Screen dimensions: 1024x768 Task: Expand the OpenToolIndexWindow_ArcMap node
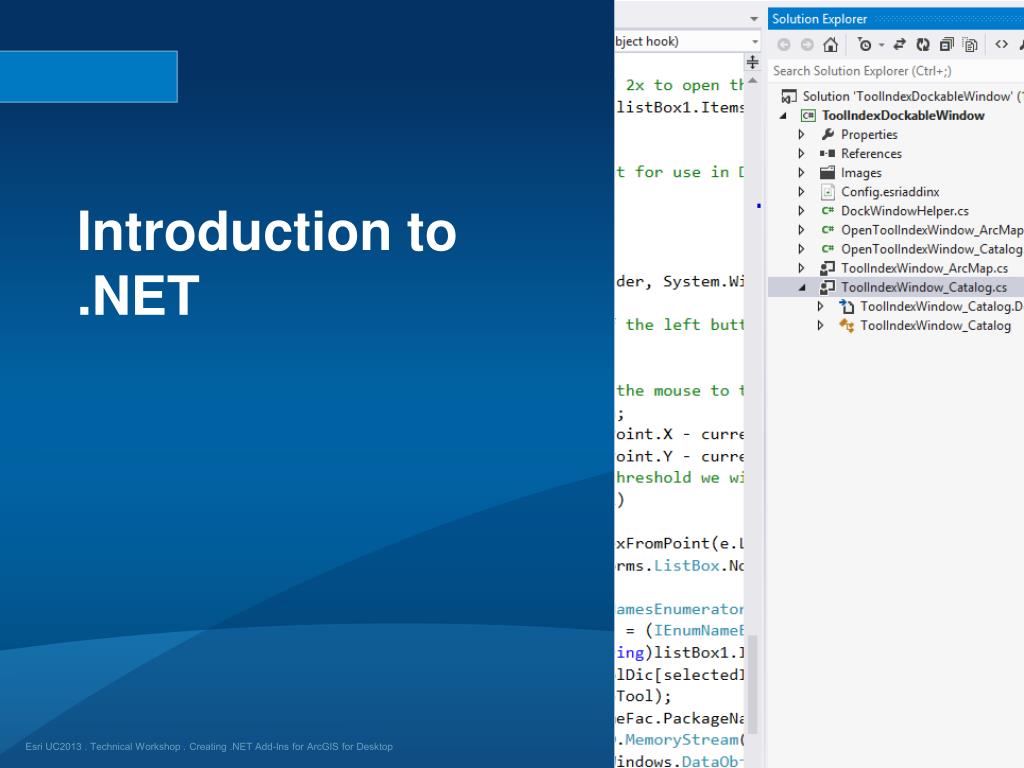click(802, 230)
